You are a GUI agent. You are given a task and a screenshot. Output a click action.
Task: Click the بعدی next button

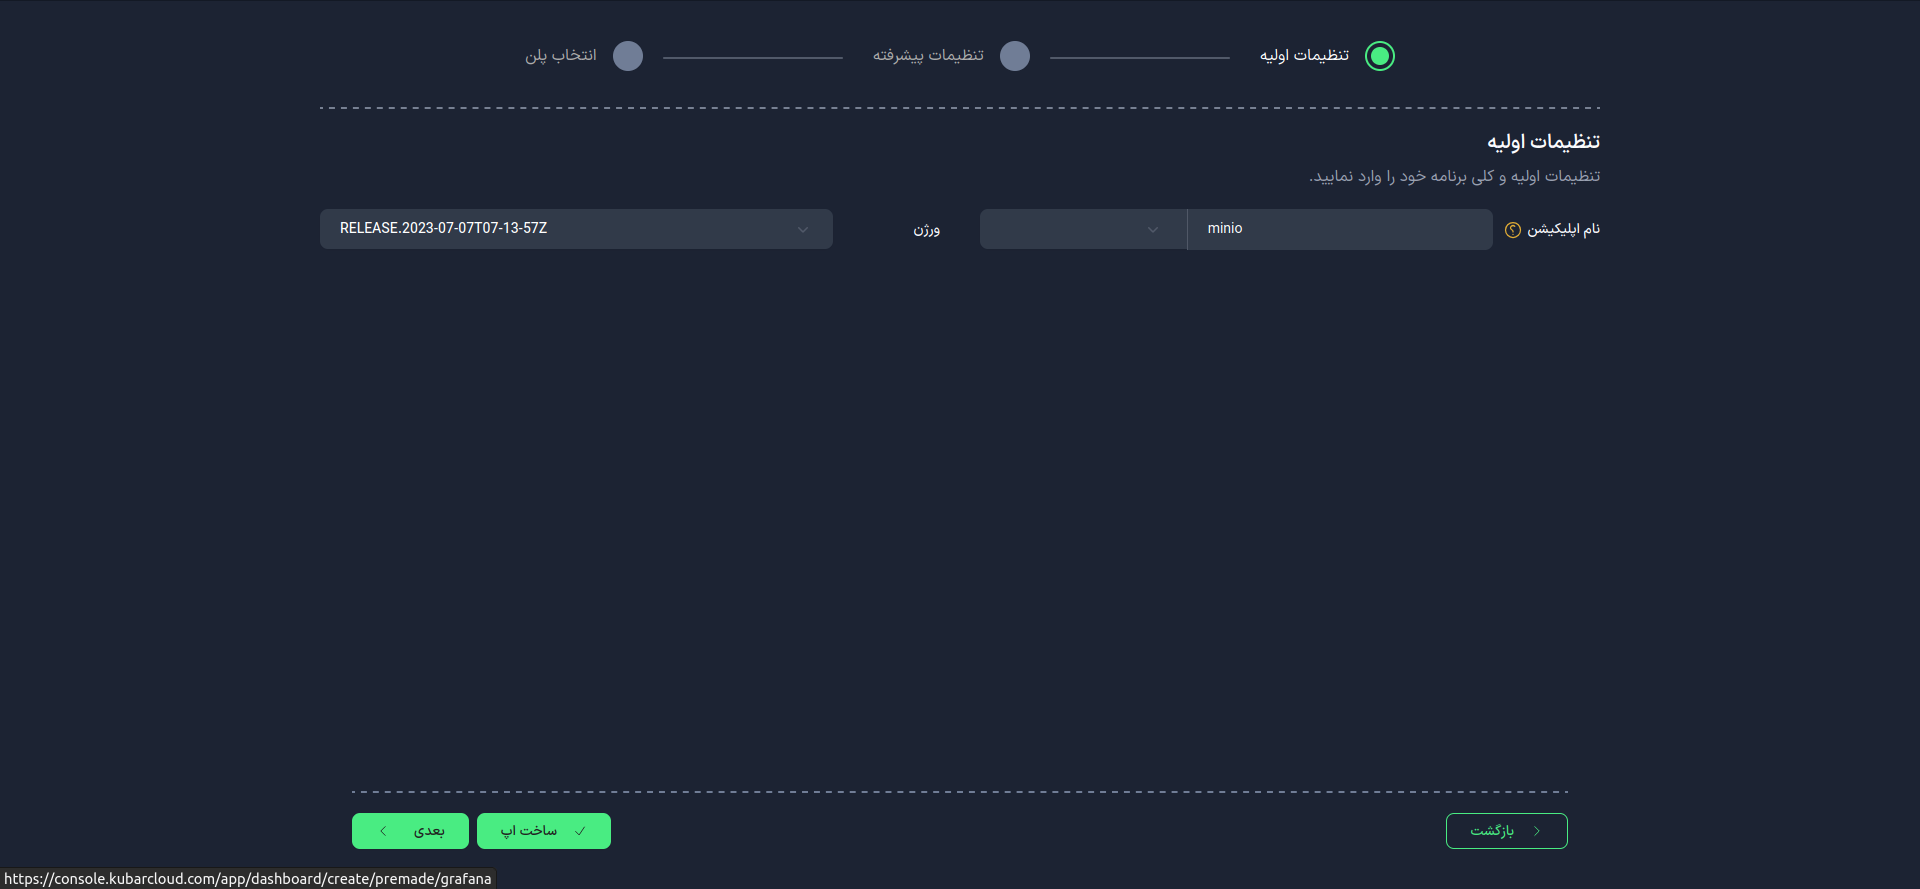click(x=410, y=831)
